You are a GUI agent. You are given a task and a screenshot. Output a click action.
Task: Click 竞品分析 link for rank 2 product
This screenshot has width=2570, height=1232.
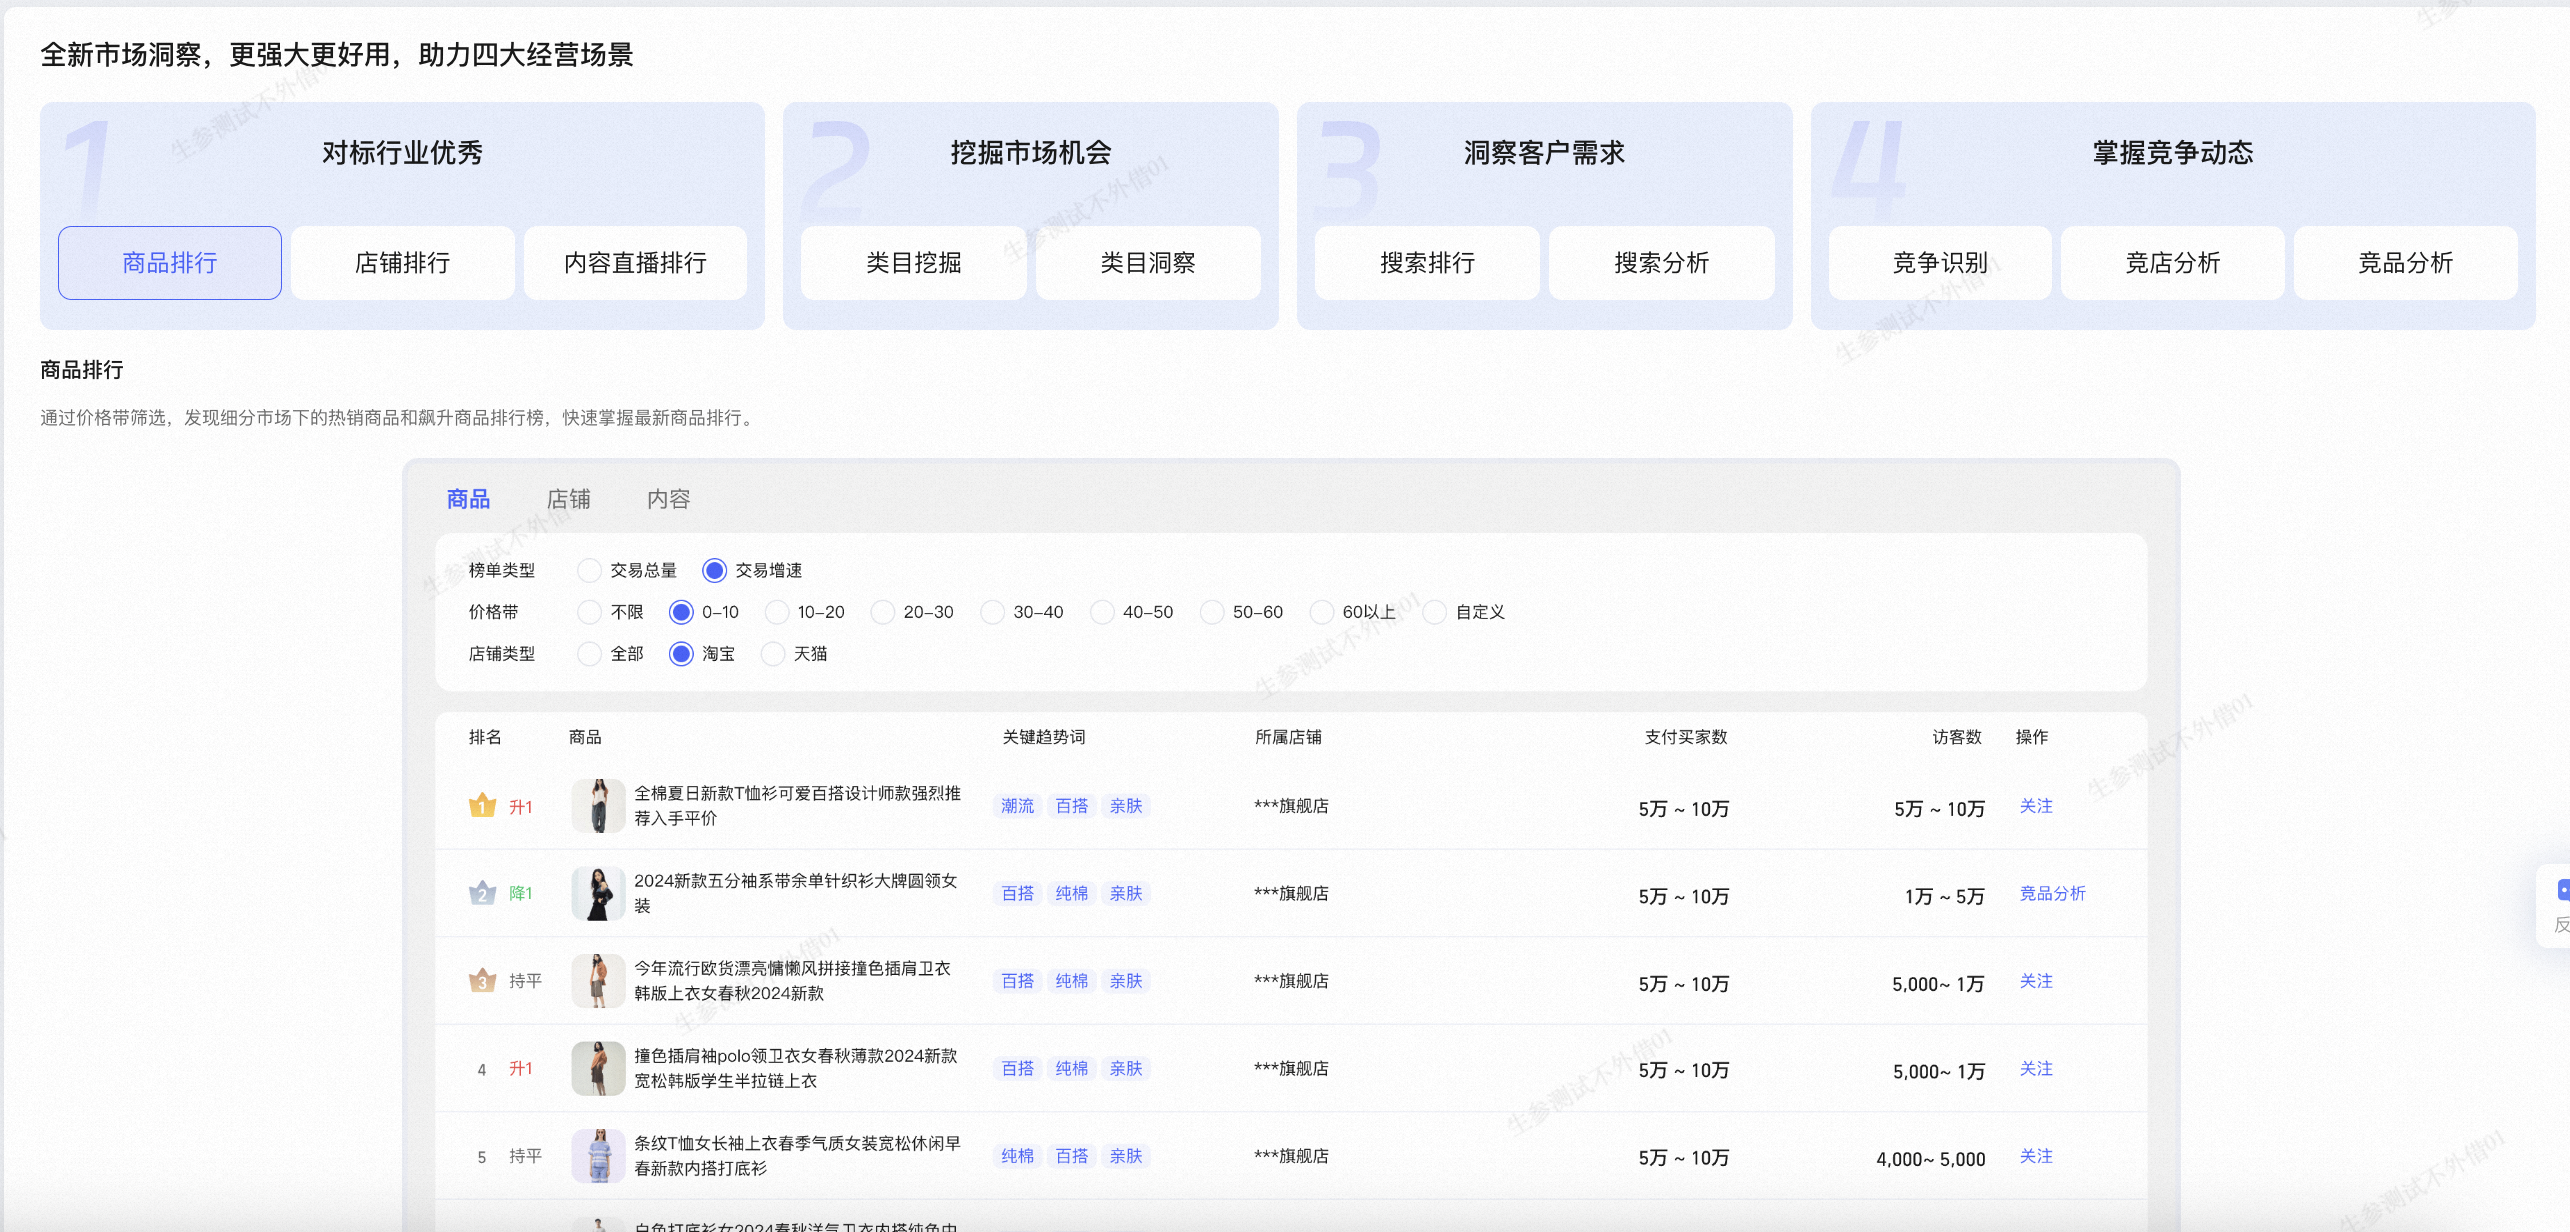(x=2053, y=893)
